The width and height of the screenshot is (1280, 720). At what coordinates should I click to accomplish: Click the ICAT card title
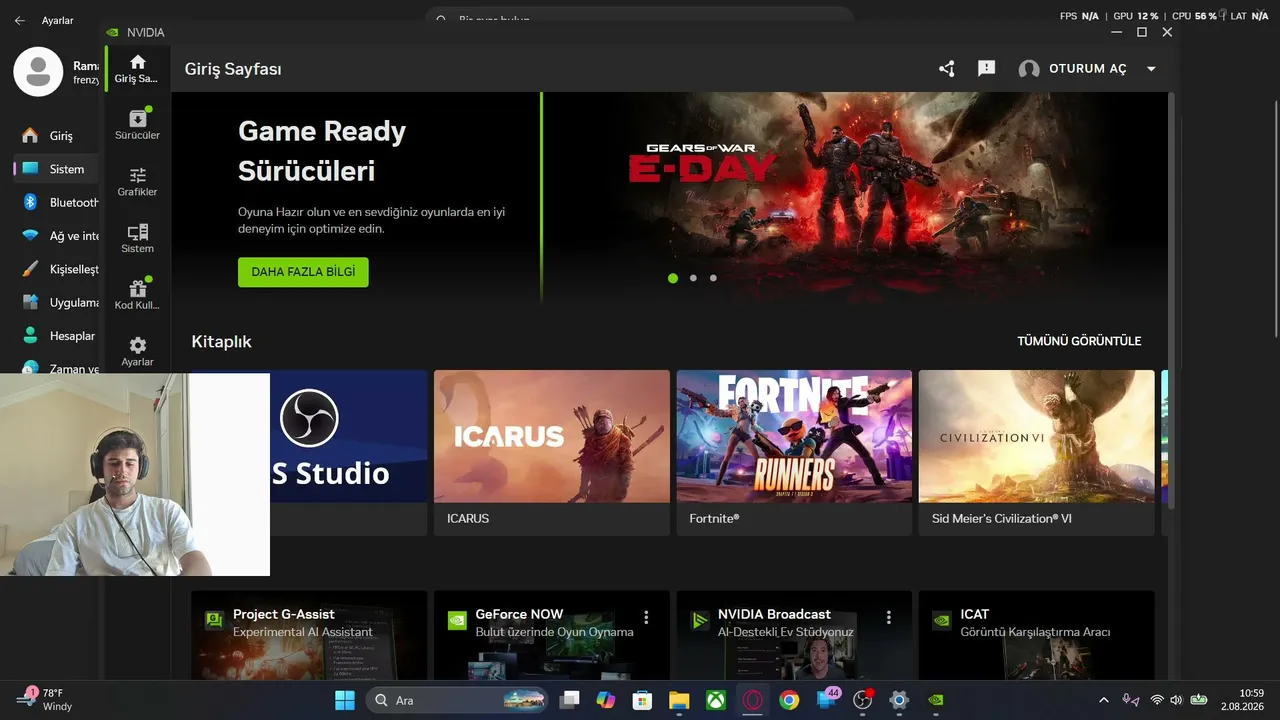coord(975,614)
